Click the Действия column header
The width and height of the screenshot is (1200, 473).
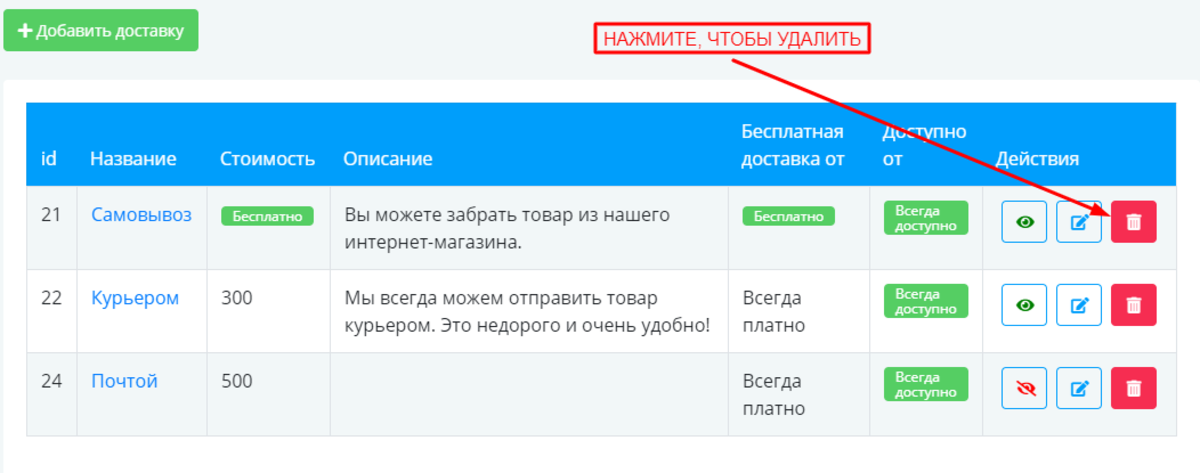(x=1037, y=159)
